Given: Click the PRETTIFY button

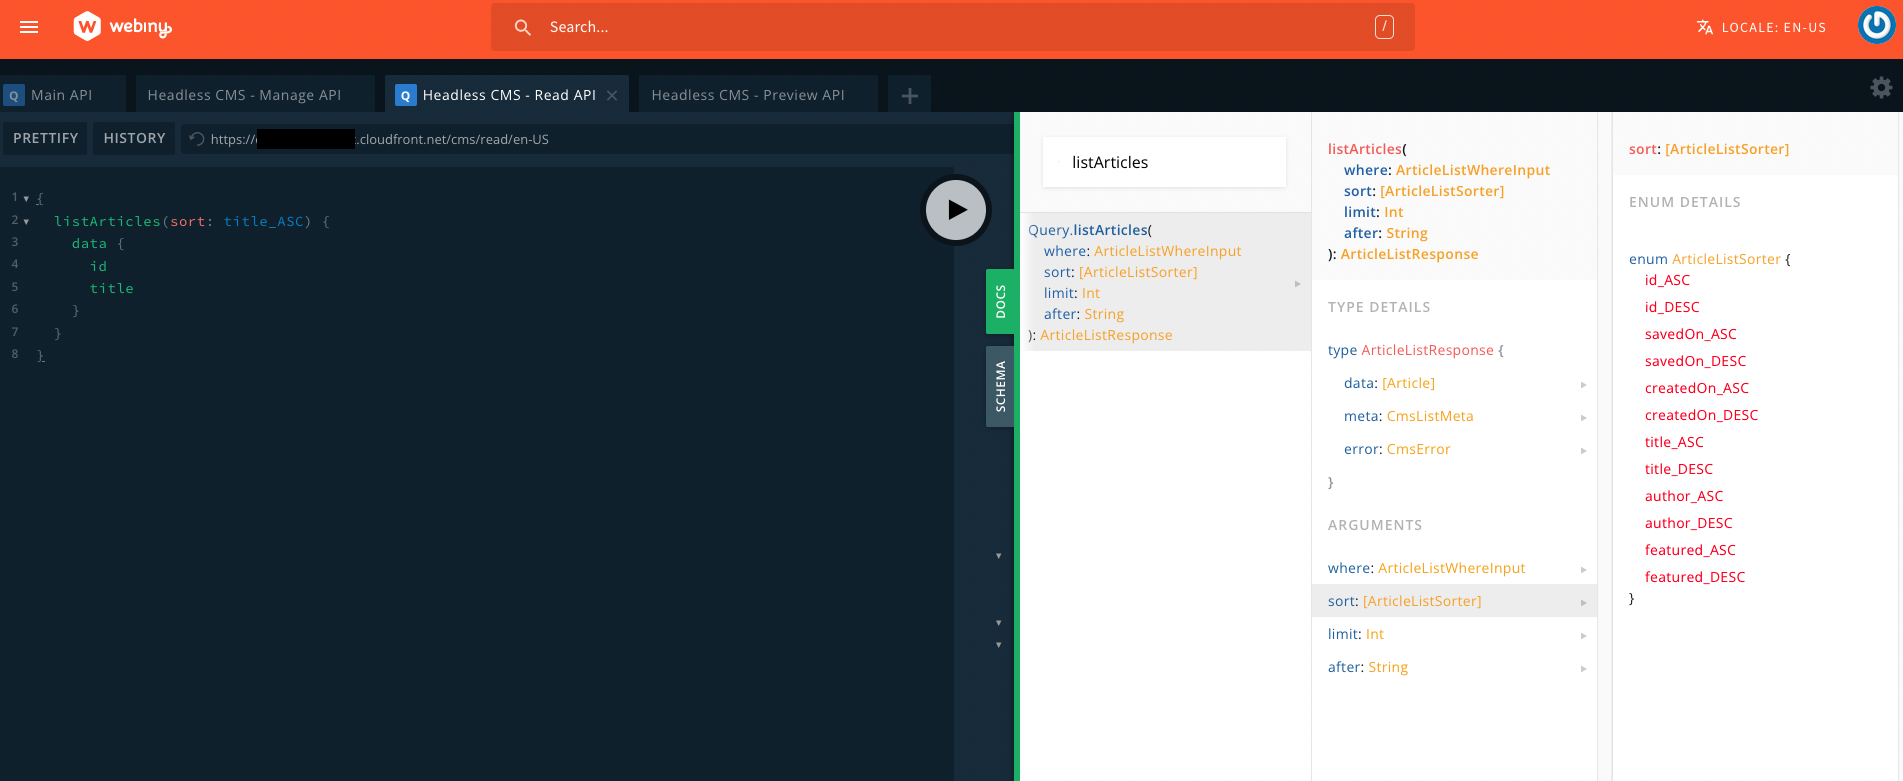Looking at the screenshot, I should click(45, 138).
